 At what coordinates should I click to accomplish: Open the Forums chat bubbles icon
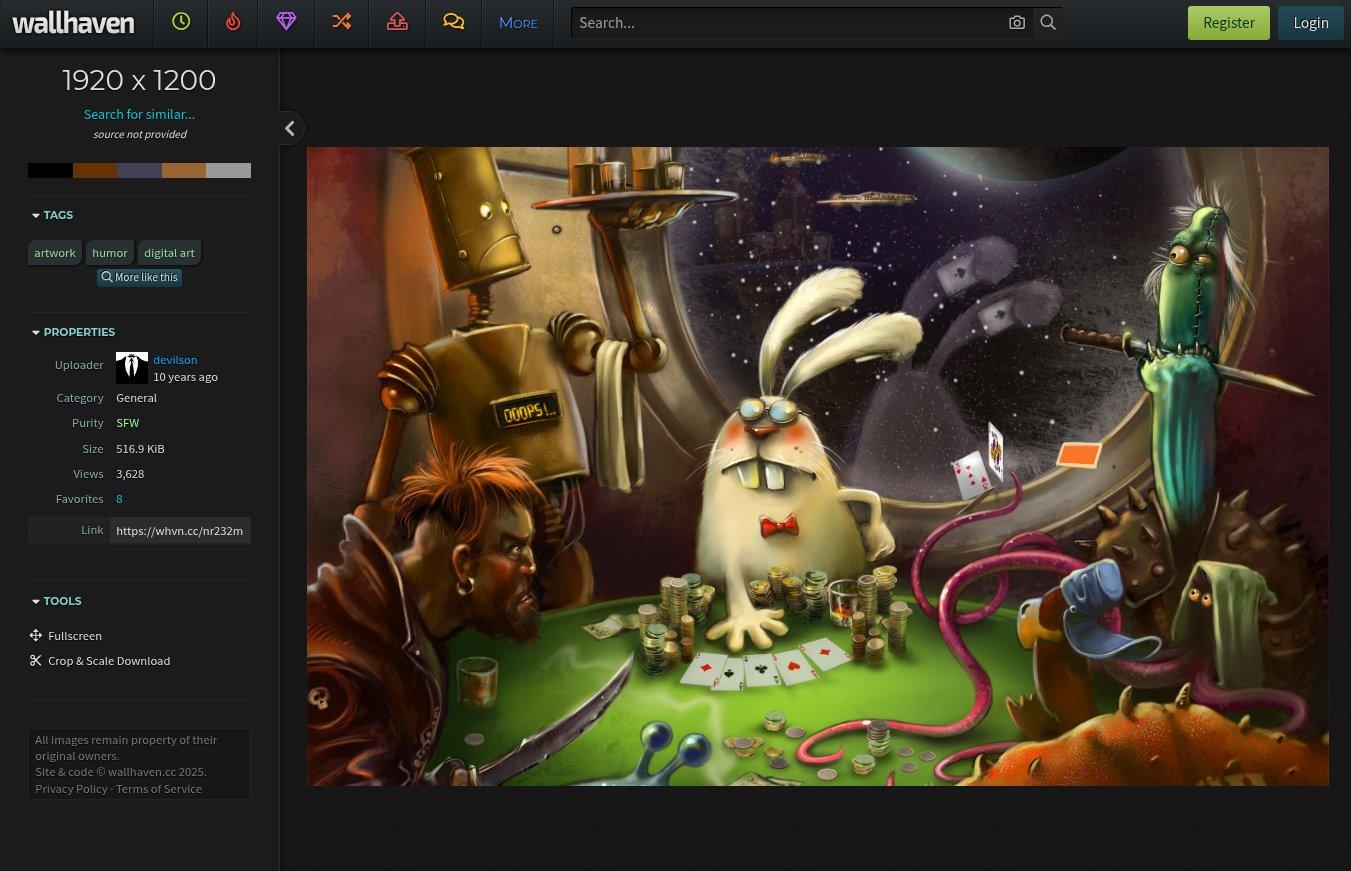453,22
